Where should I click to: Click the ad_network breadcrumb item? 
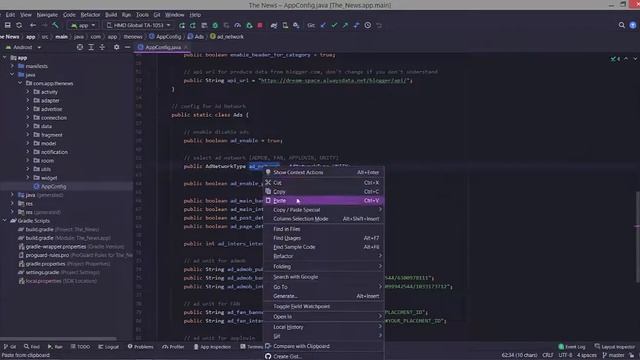[x=227, y=37]
